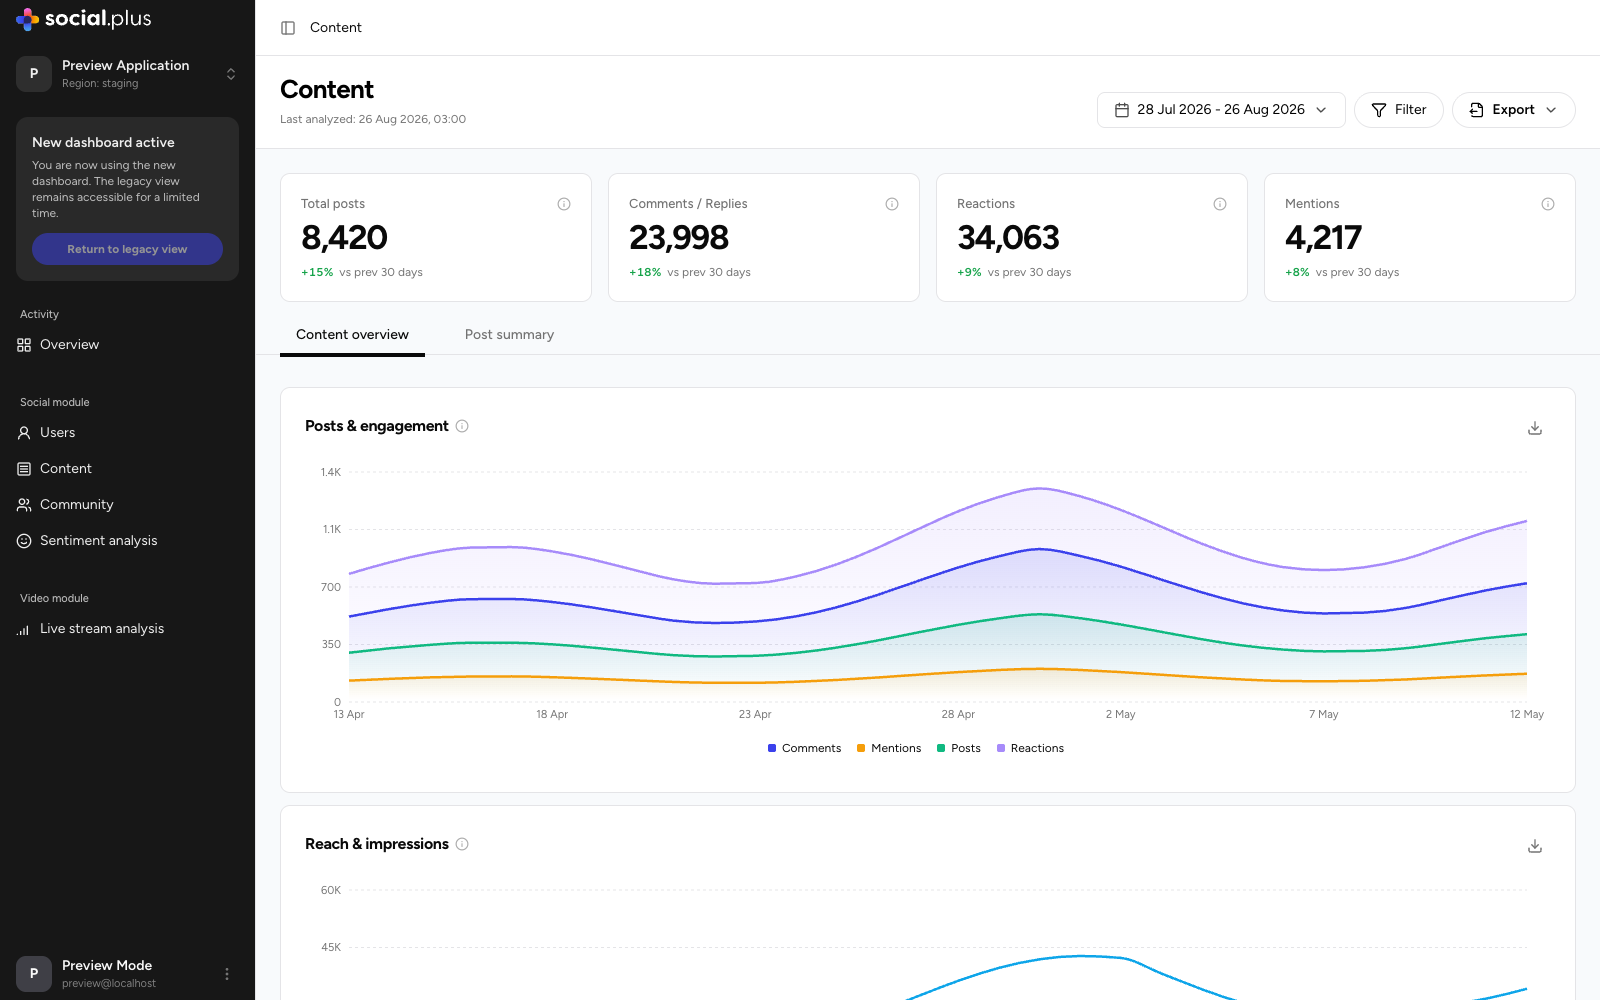The width and height of the screenshot is (1600, 1000).
Task: Toggle the Comments legend series
Action: [804, 748]
